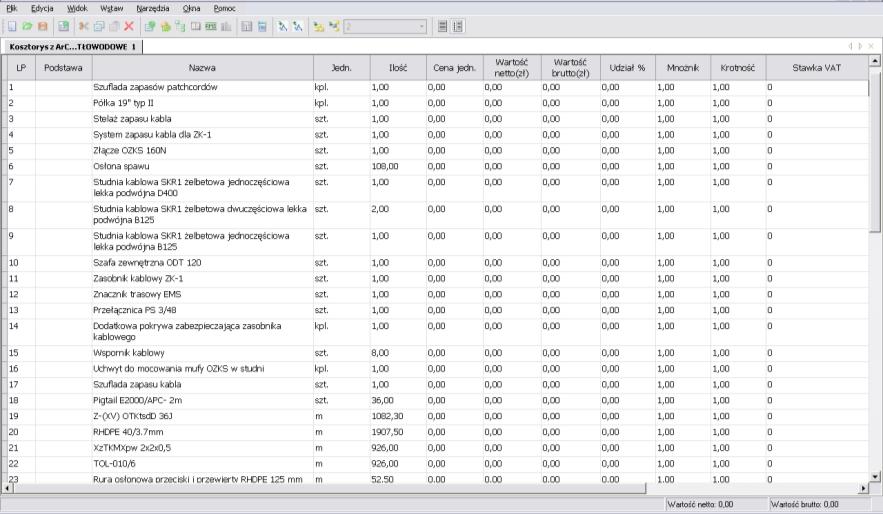Click 'Wartość brutto: 0,00' in status bar
Image resolution: width=883 pixels, height=514 pixels.
tap(805, 504)
